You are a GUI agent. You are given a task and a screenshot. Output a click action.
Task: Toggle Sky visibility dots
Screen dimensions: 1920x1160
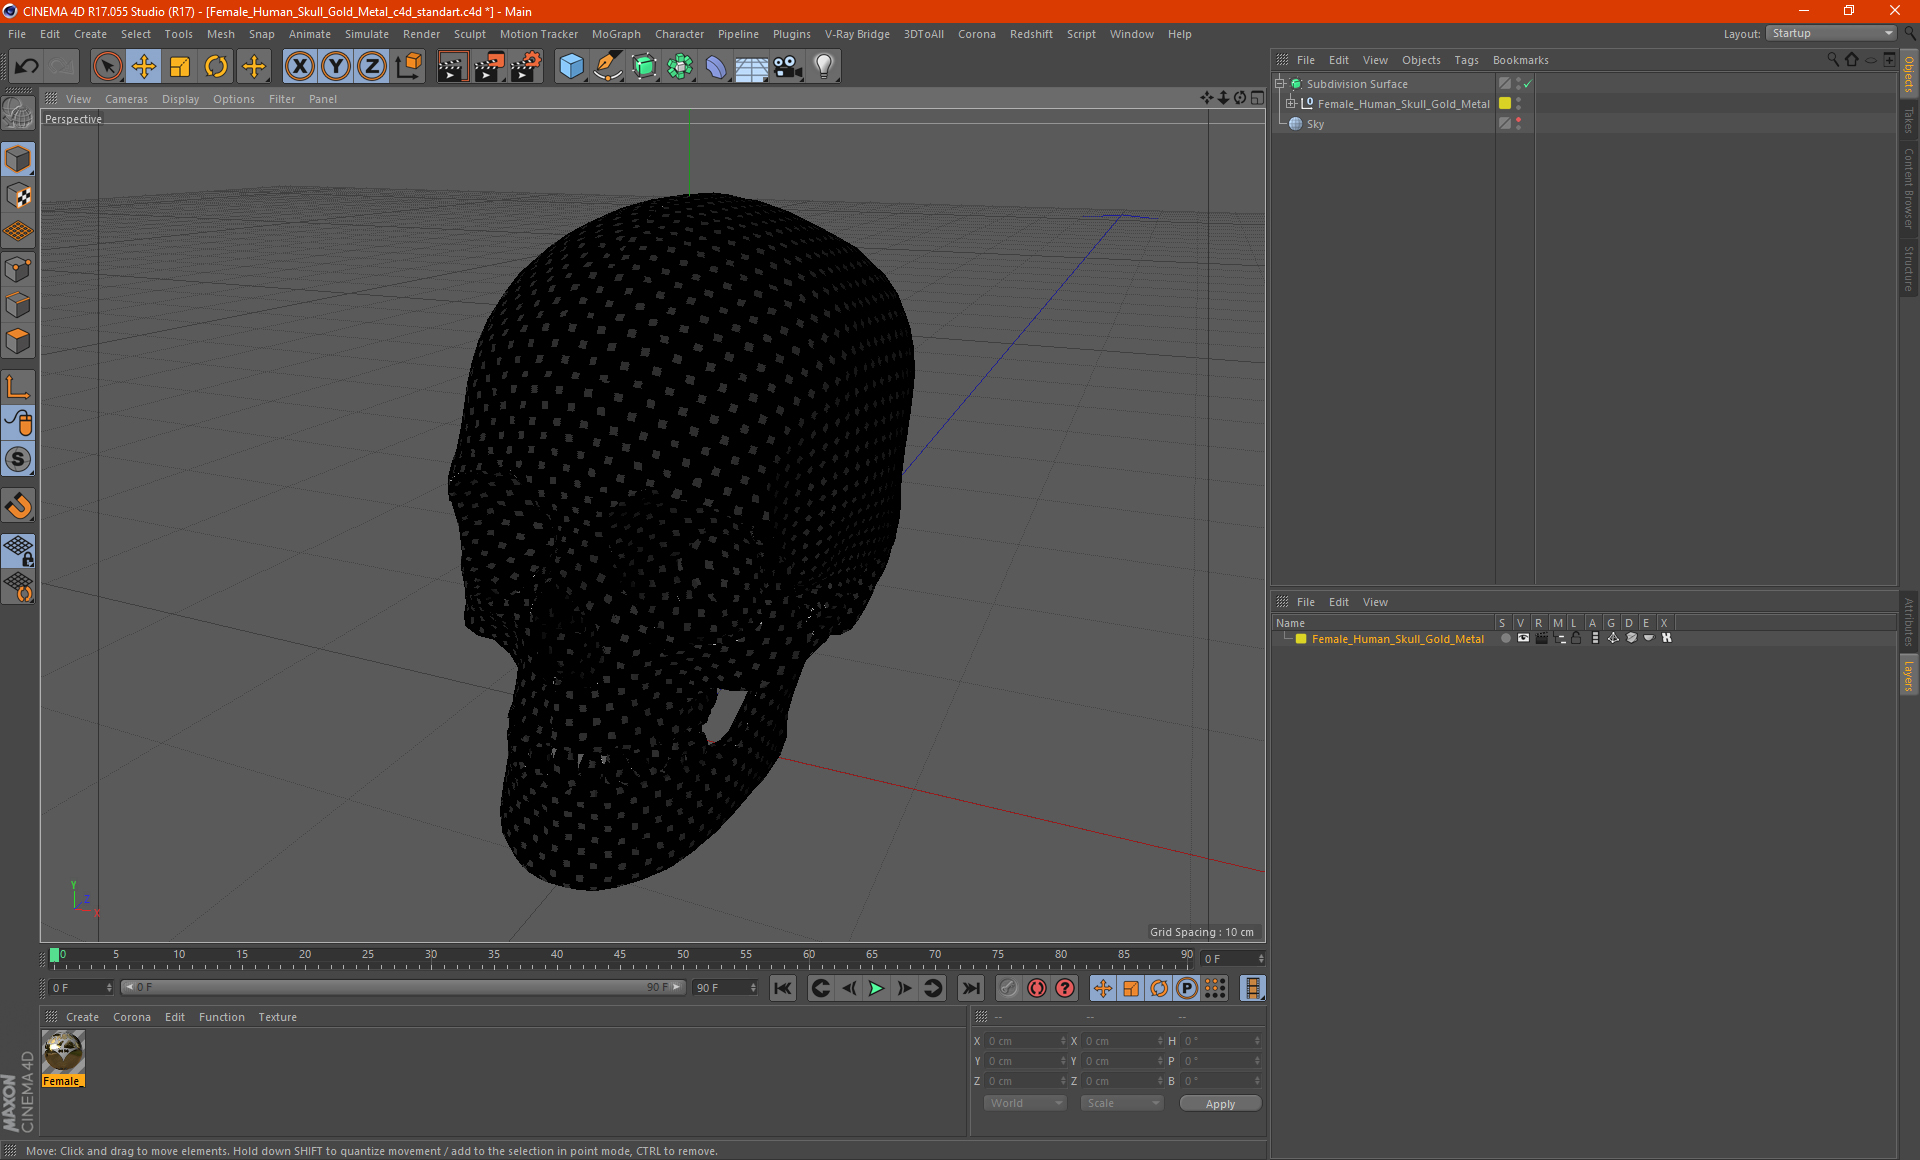point(1518,123)
